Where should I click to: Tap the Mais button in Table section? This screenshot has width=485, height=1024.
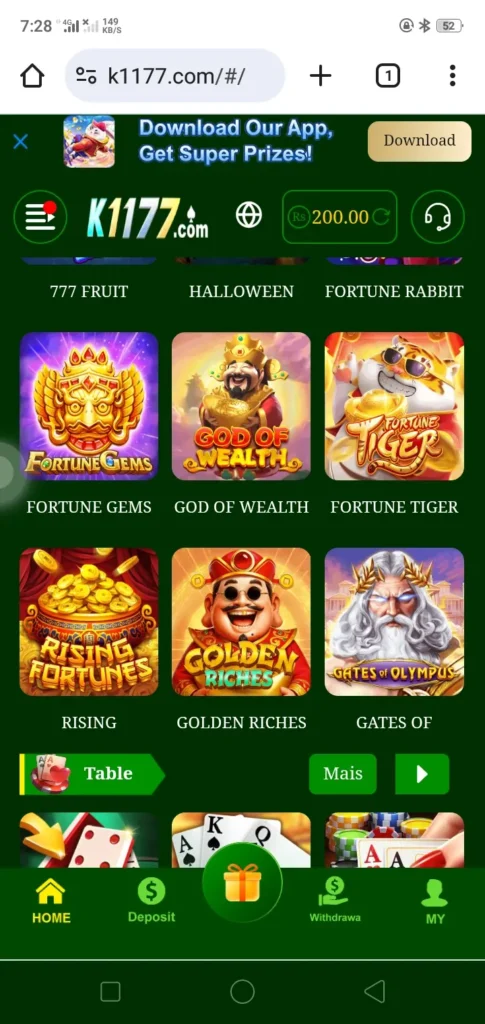tap(343, 774)
